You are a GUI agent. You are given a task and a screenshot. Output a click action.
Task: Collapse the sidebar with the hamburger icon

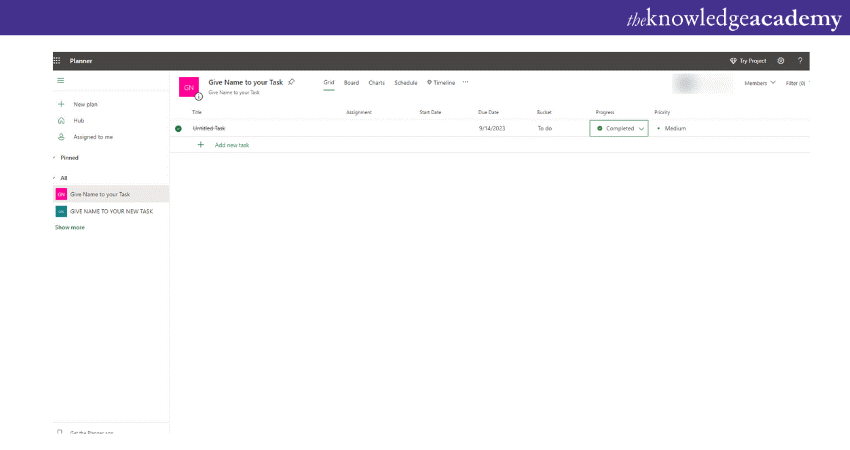[x=60, y=80]
